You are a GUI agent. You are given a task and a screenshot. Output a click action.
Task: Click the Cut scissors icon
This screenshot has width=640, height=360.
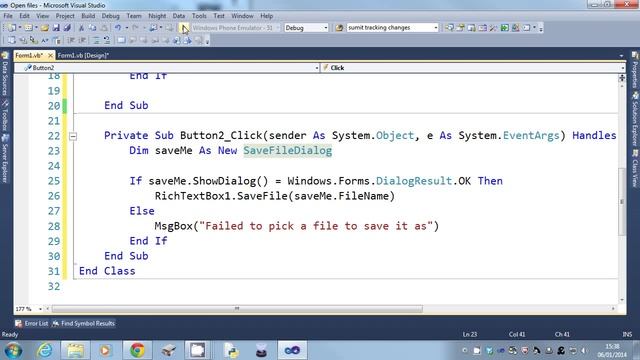click(81, 28)
